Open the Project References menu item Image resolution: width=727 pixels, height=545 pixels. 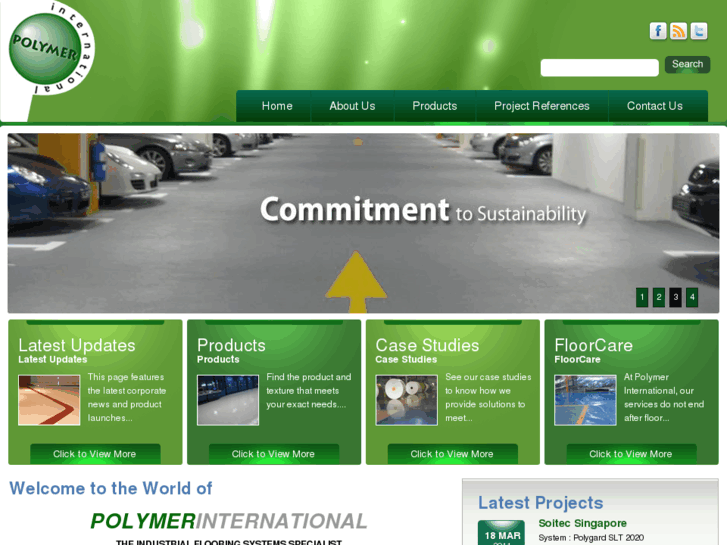542,106
